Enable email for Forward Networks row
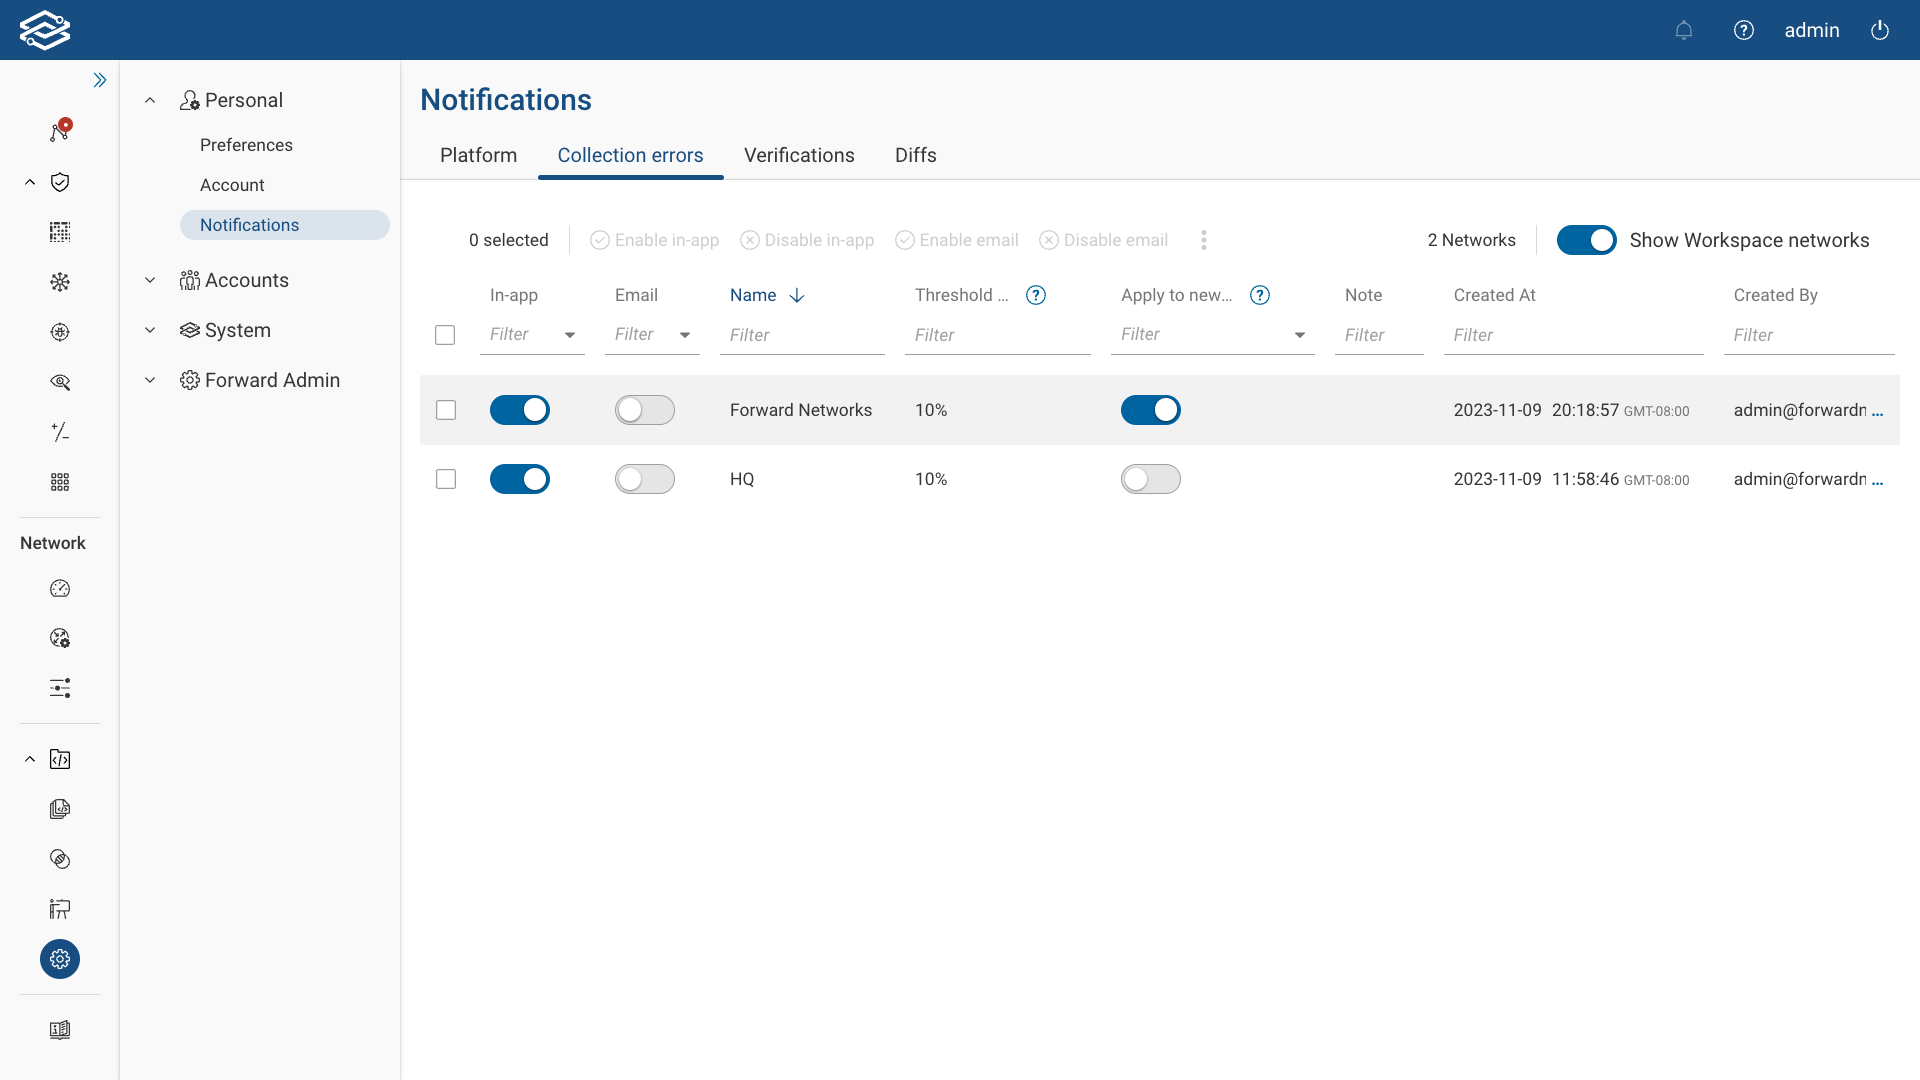Viewport: 1920px width, 1080px height. [x=644, y=410]
